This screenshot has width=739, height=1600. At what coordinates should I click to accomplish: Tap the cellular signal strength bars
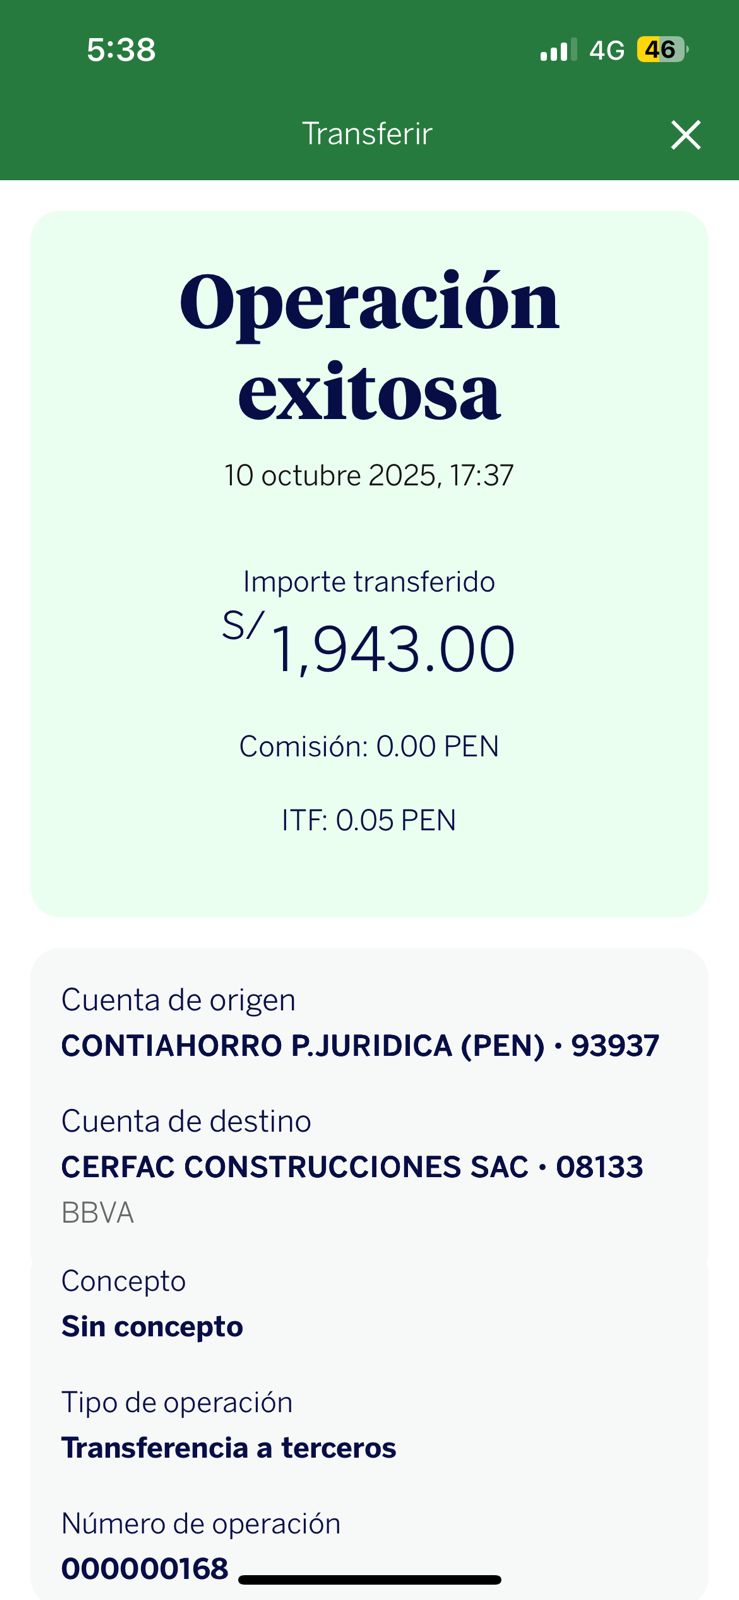(558, 50)
